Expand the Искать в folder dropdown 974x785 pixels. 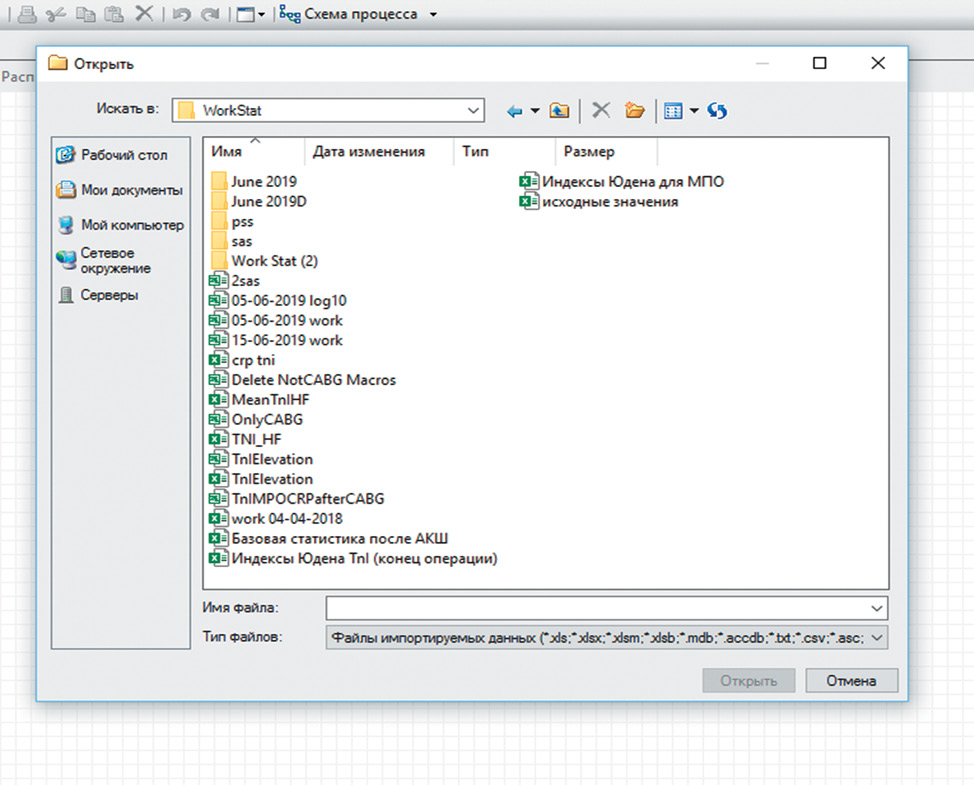pyautogui.click(x=473, y=110)
